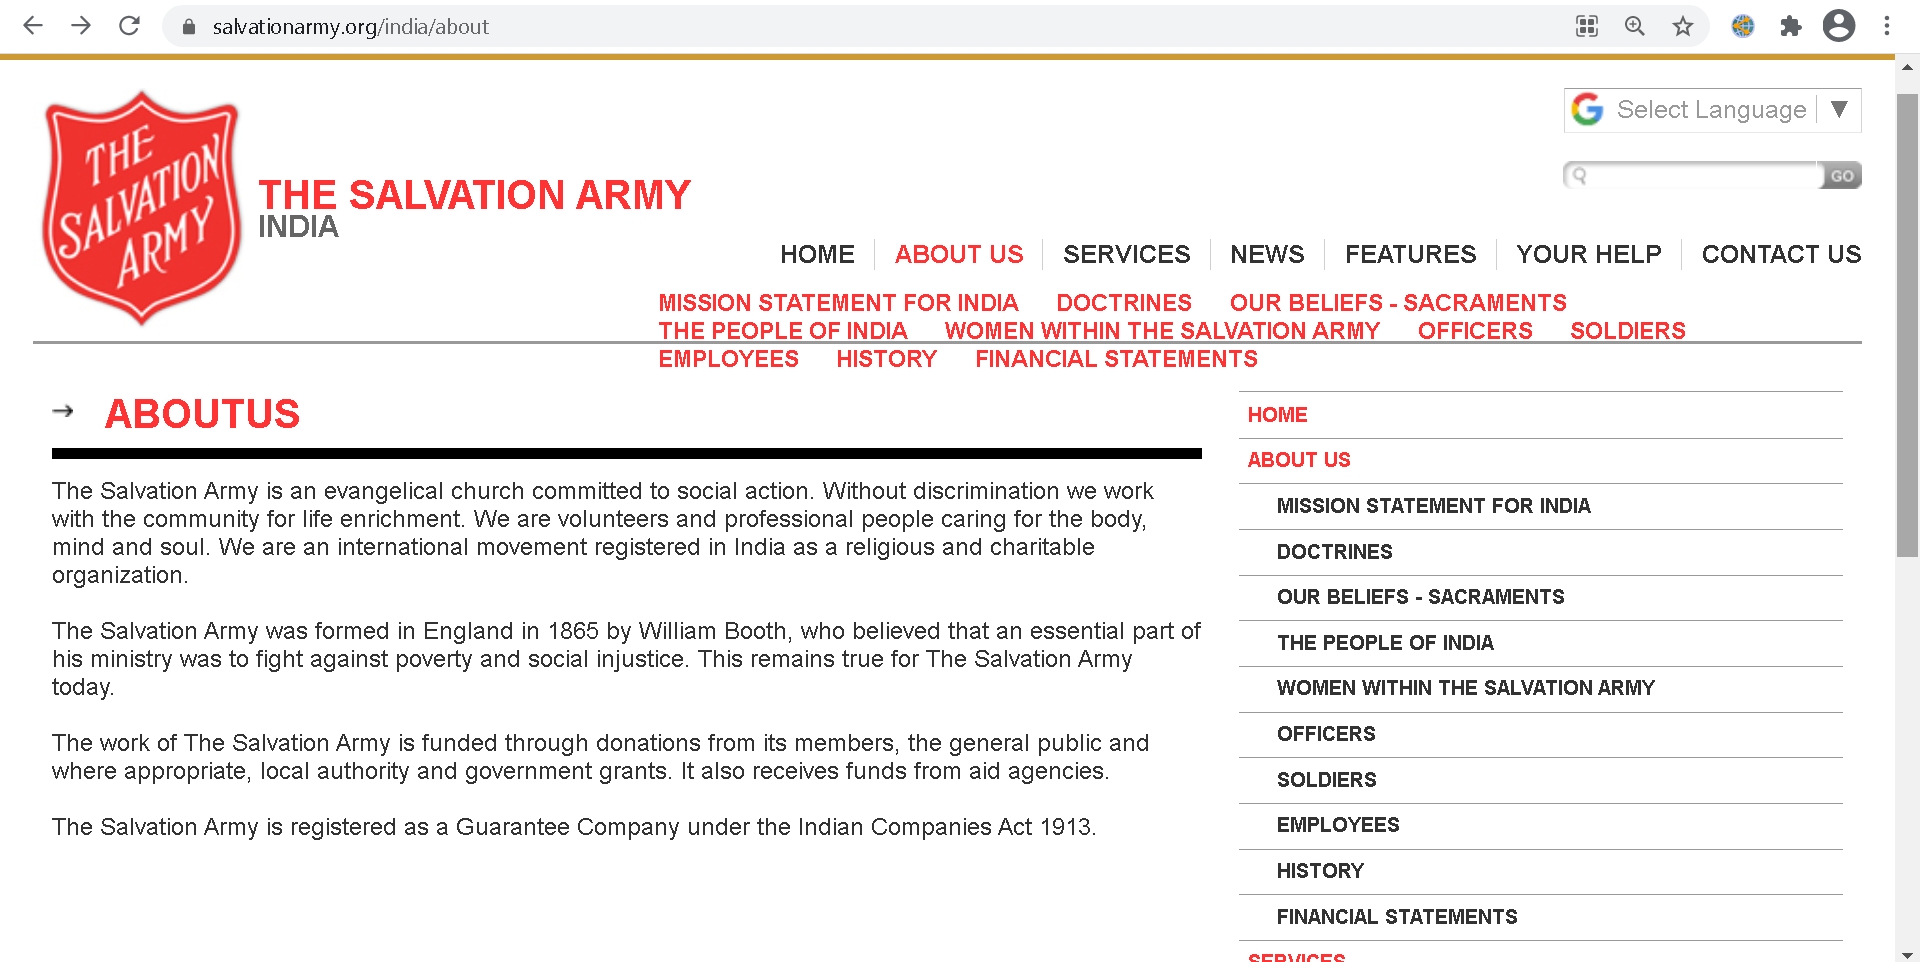Open red SOLDIERS submenu link
Image resolution: width=1920 pixels, height=962 pixels.
point(1627,331)
